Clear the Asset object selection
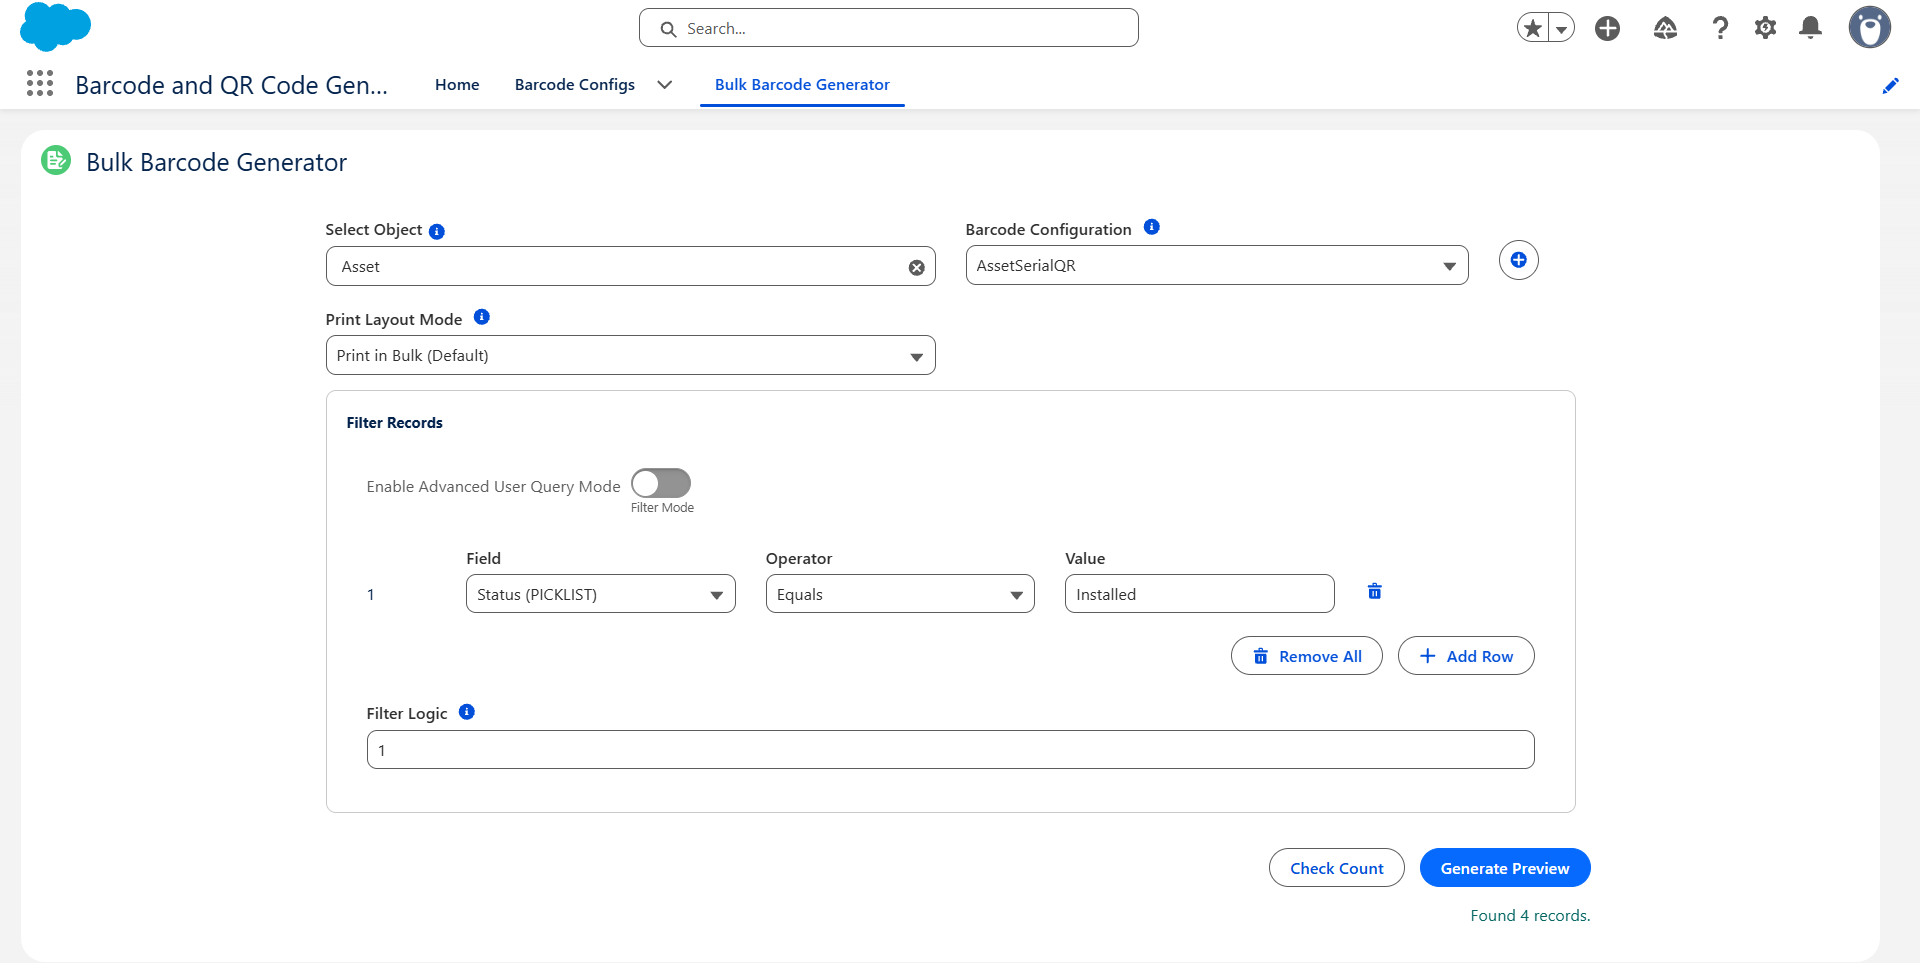The image size is (1920, 963). 916,267
